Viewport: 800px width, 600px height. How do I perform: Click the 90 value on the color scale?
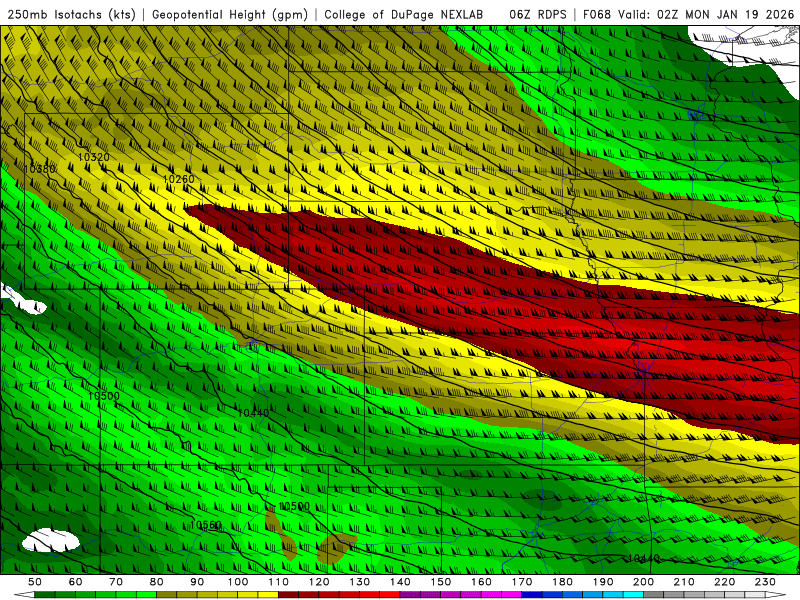[197, 582]
